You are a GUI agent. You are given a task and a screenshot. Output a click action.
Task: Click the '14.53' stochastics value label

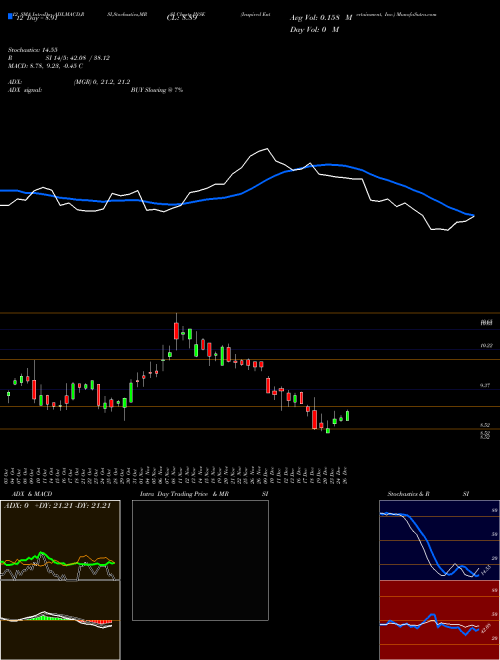pyautogui.click(x=485, y=571)
